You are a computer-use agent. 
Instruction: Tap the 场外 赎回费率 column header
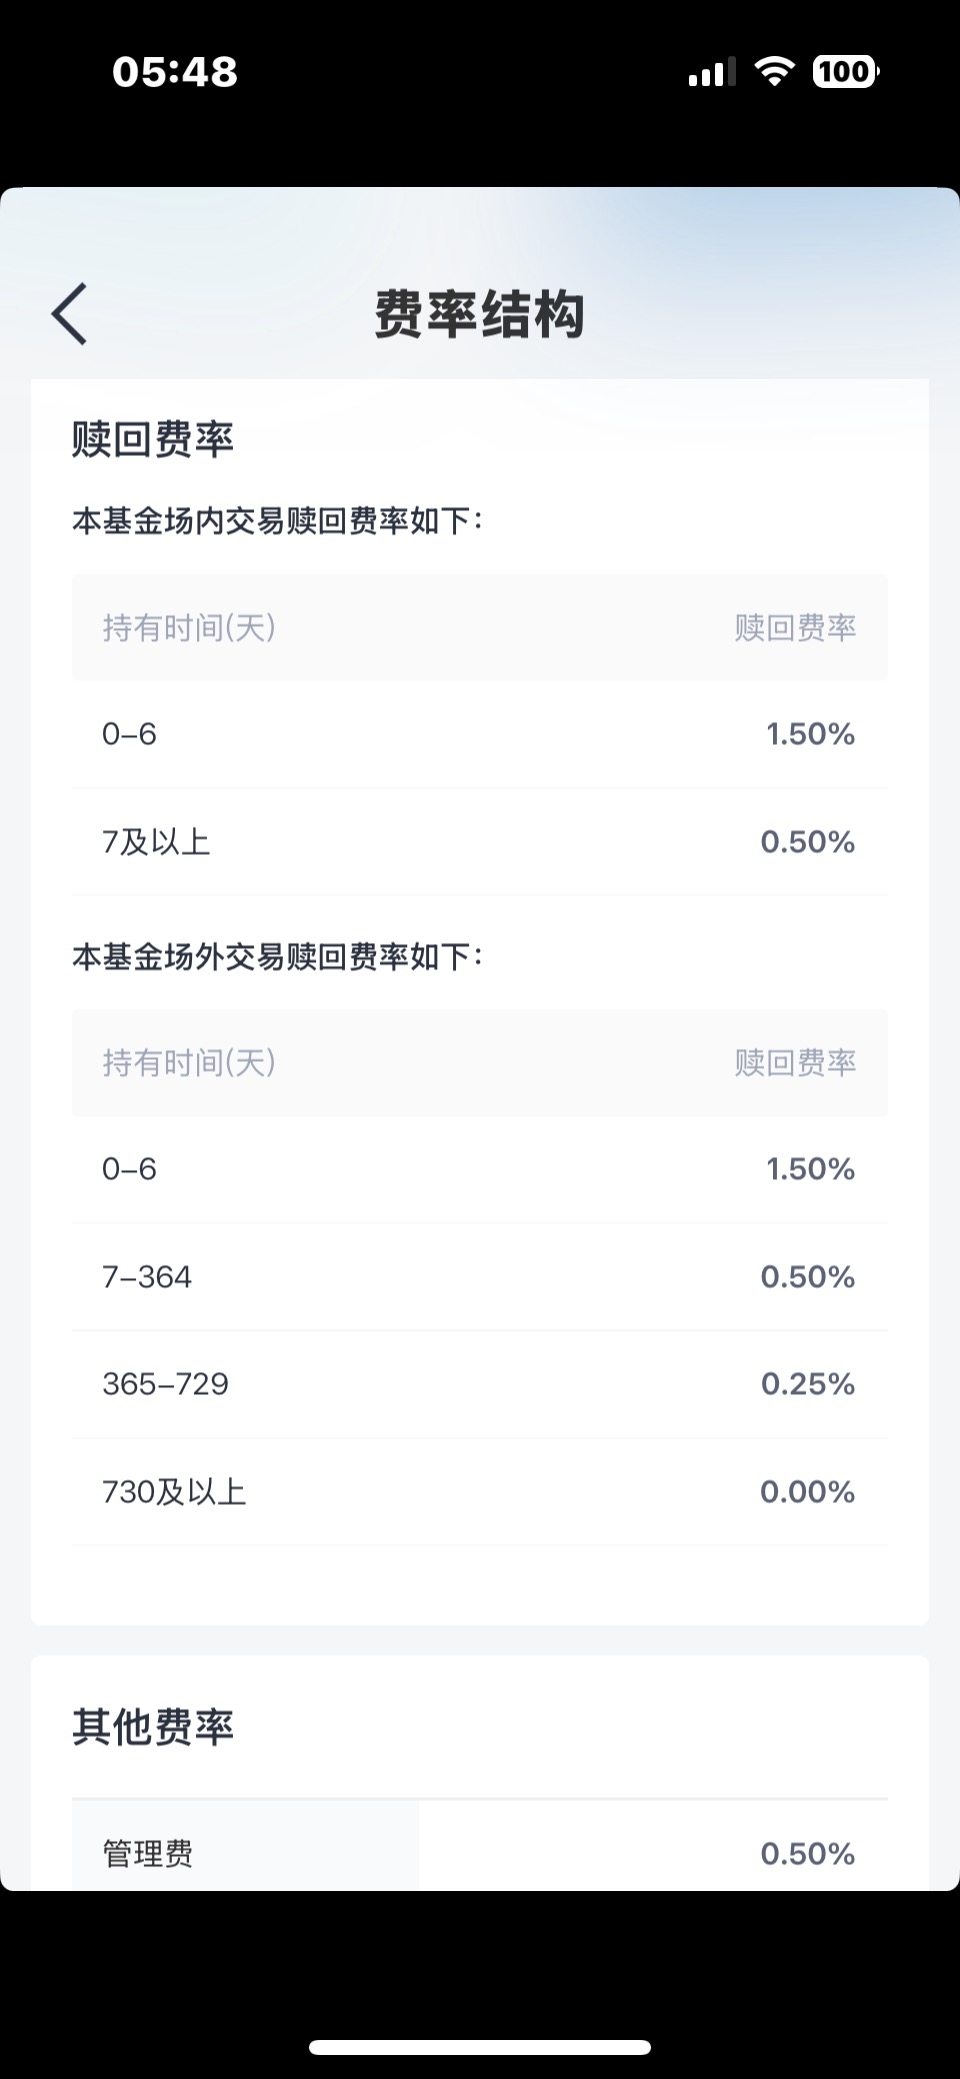click(x=795, y=1062)
